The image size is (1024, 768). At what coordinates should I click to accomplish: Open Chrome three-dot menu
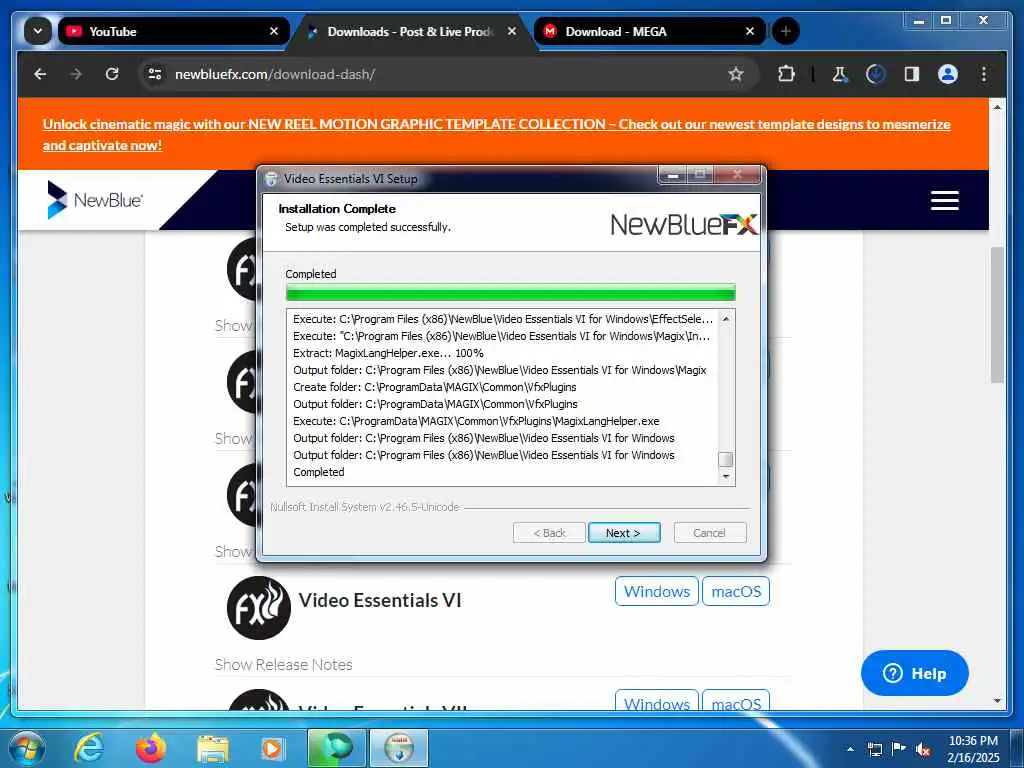(x=984, y=74)
